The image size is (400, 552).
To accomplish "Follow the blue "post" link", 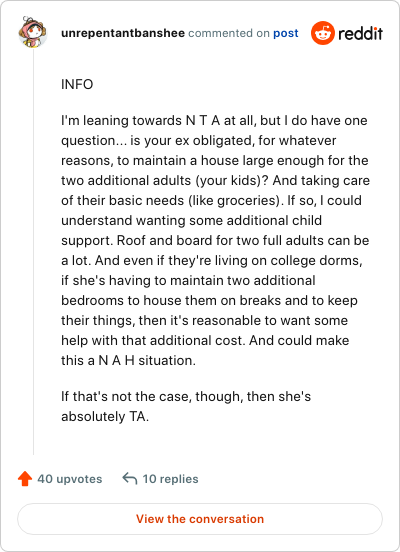I will click(286, 33).
